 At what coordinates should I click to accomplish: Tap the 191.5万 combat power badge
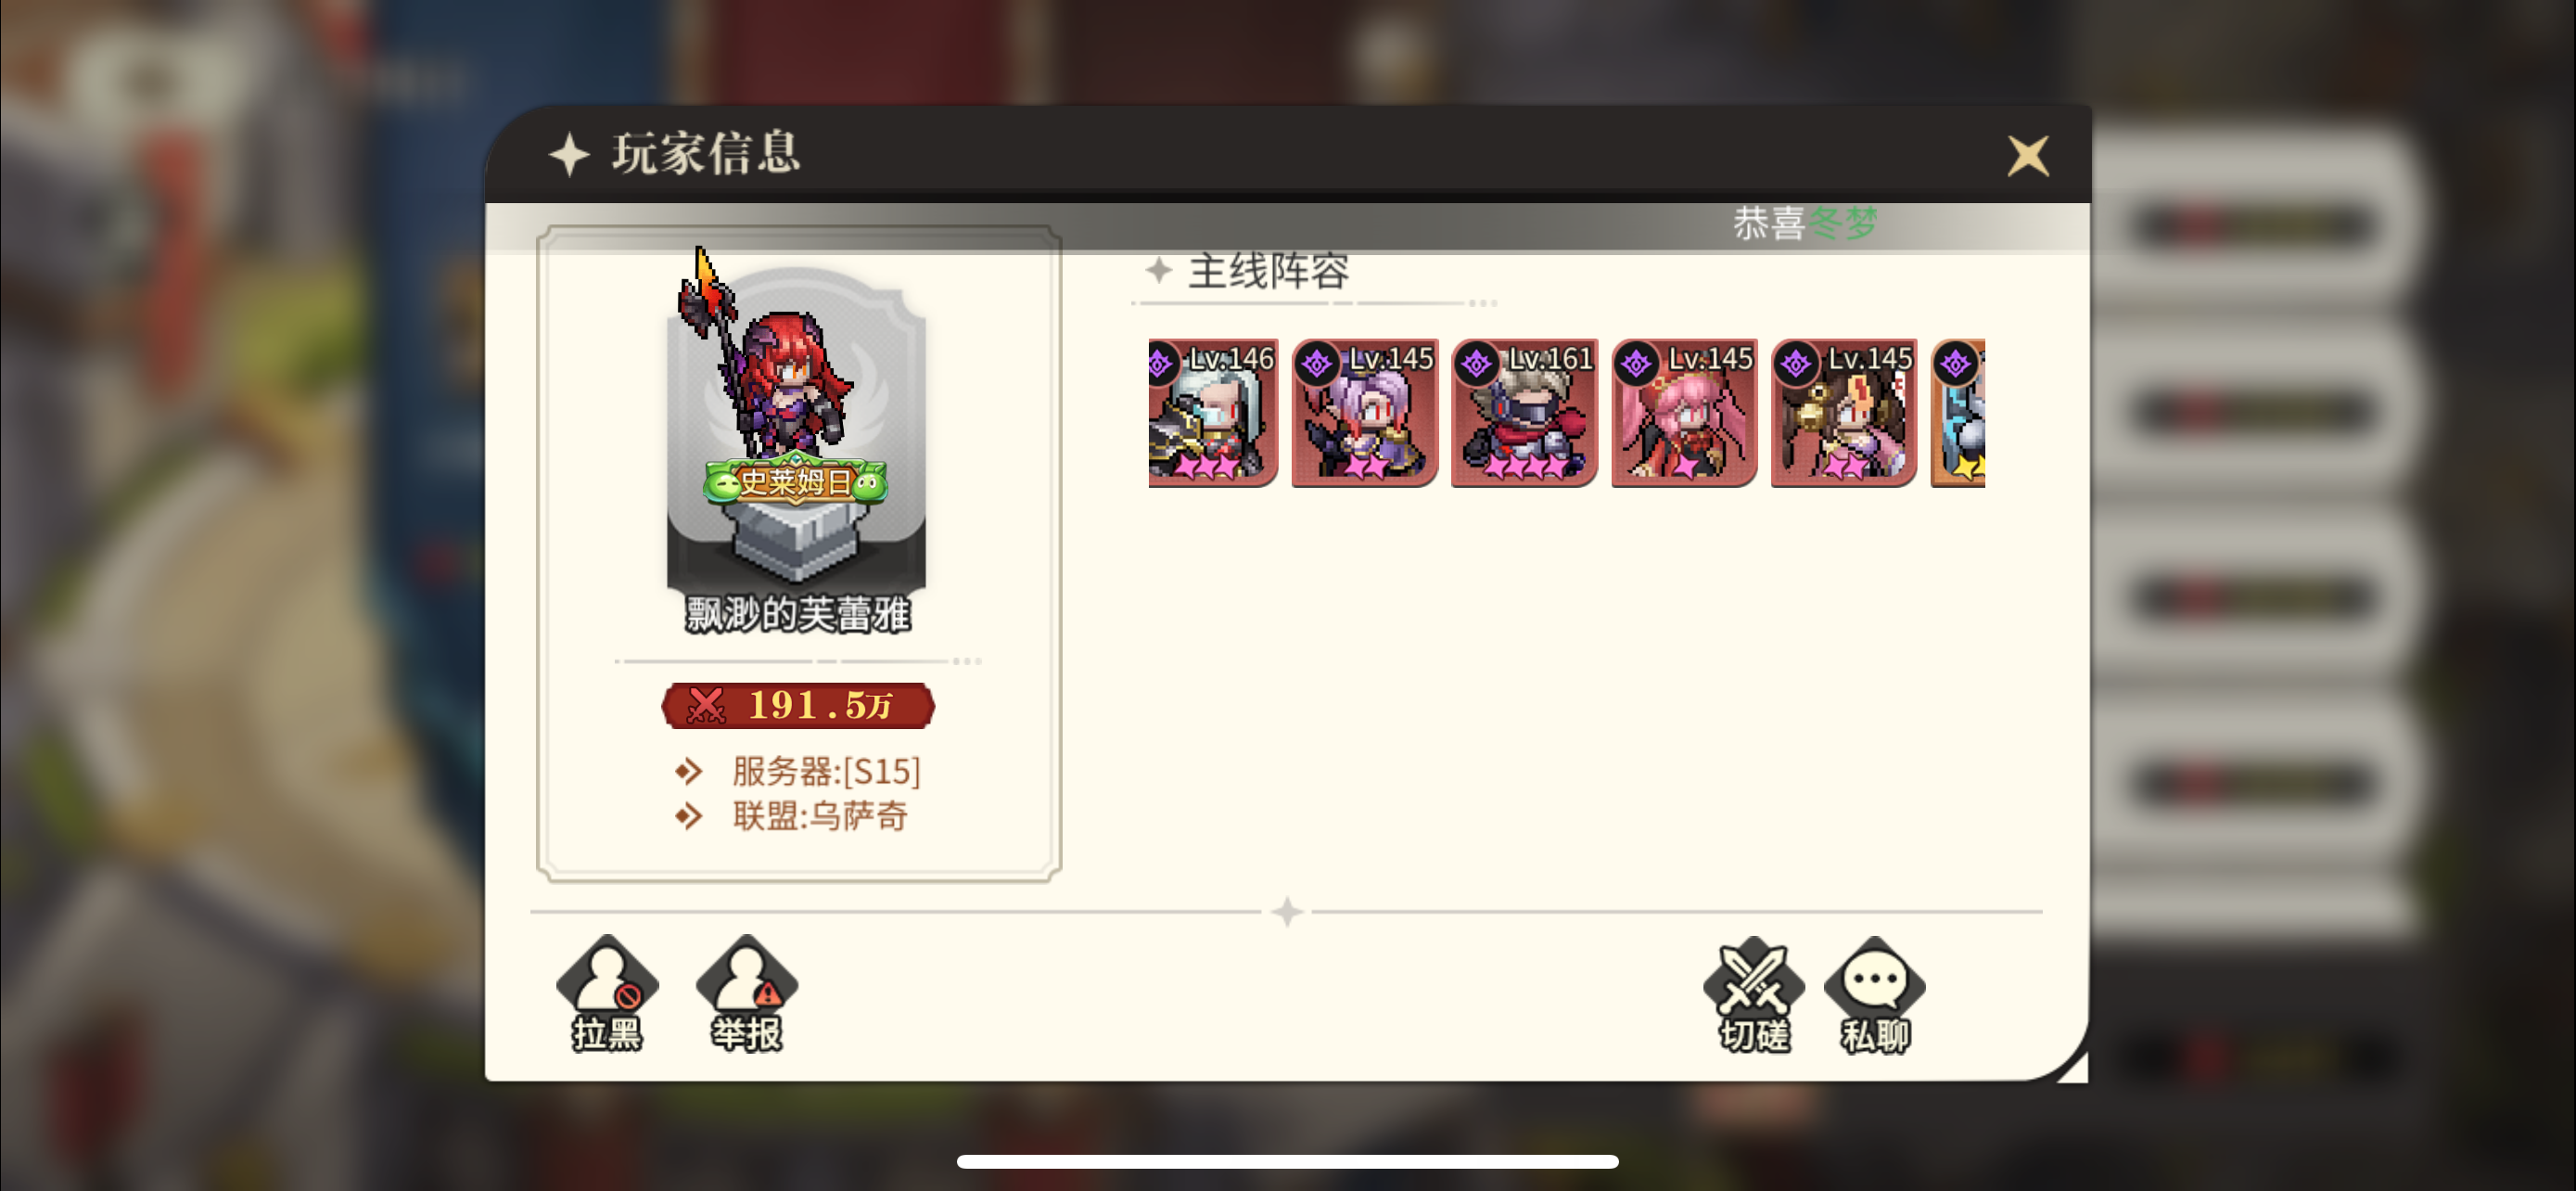click(x=798, y=706)
